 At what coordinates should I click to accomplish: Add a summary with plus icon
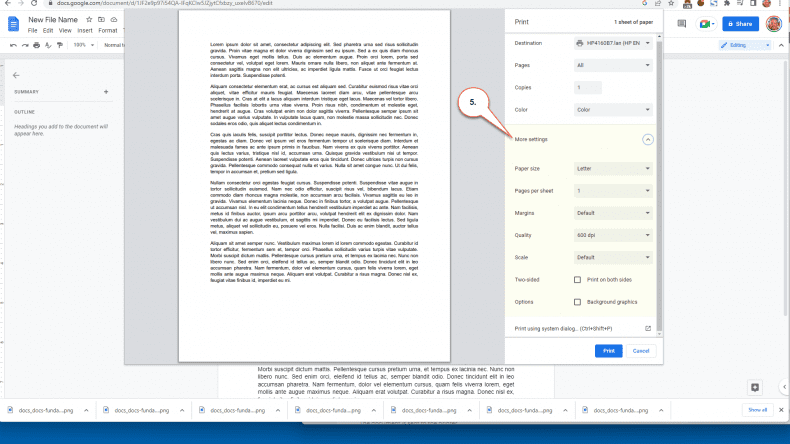[x=106, y=92]
